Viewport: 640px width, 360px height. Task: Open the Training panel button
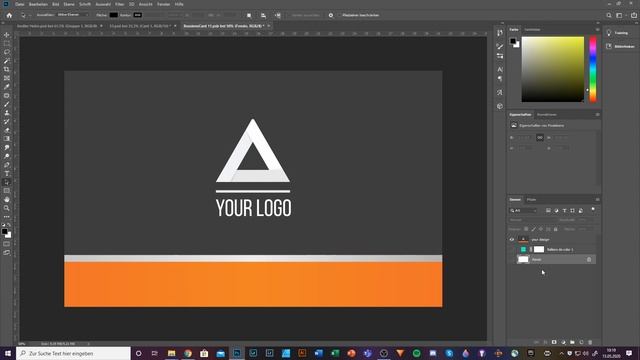pyautogui.click(x=618, y=33)
